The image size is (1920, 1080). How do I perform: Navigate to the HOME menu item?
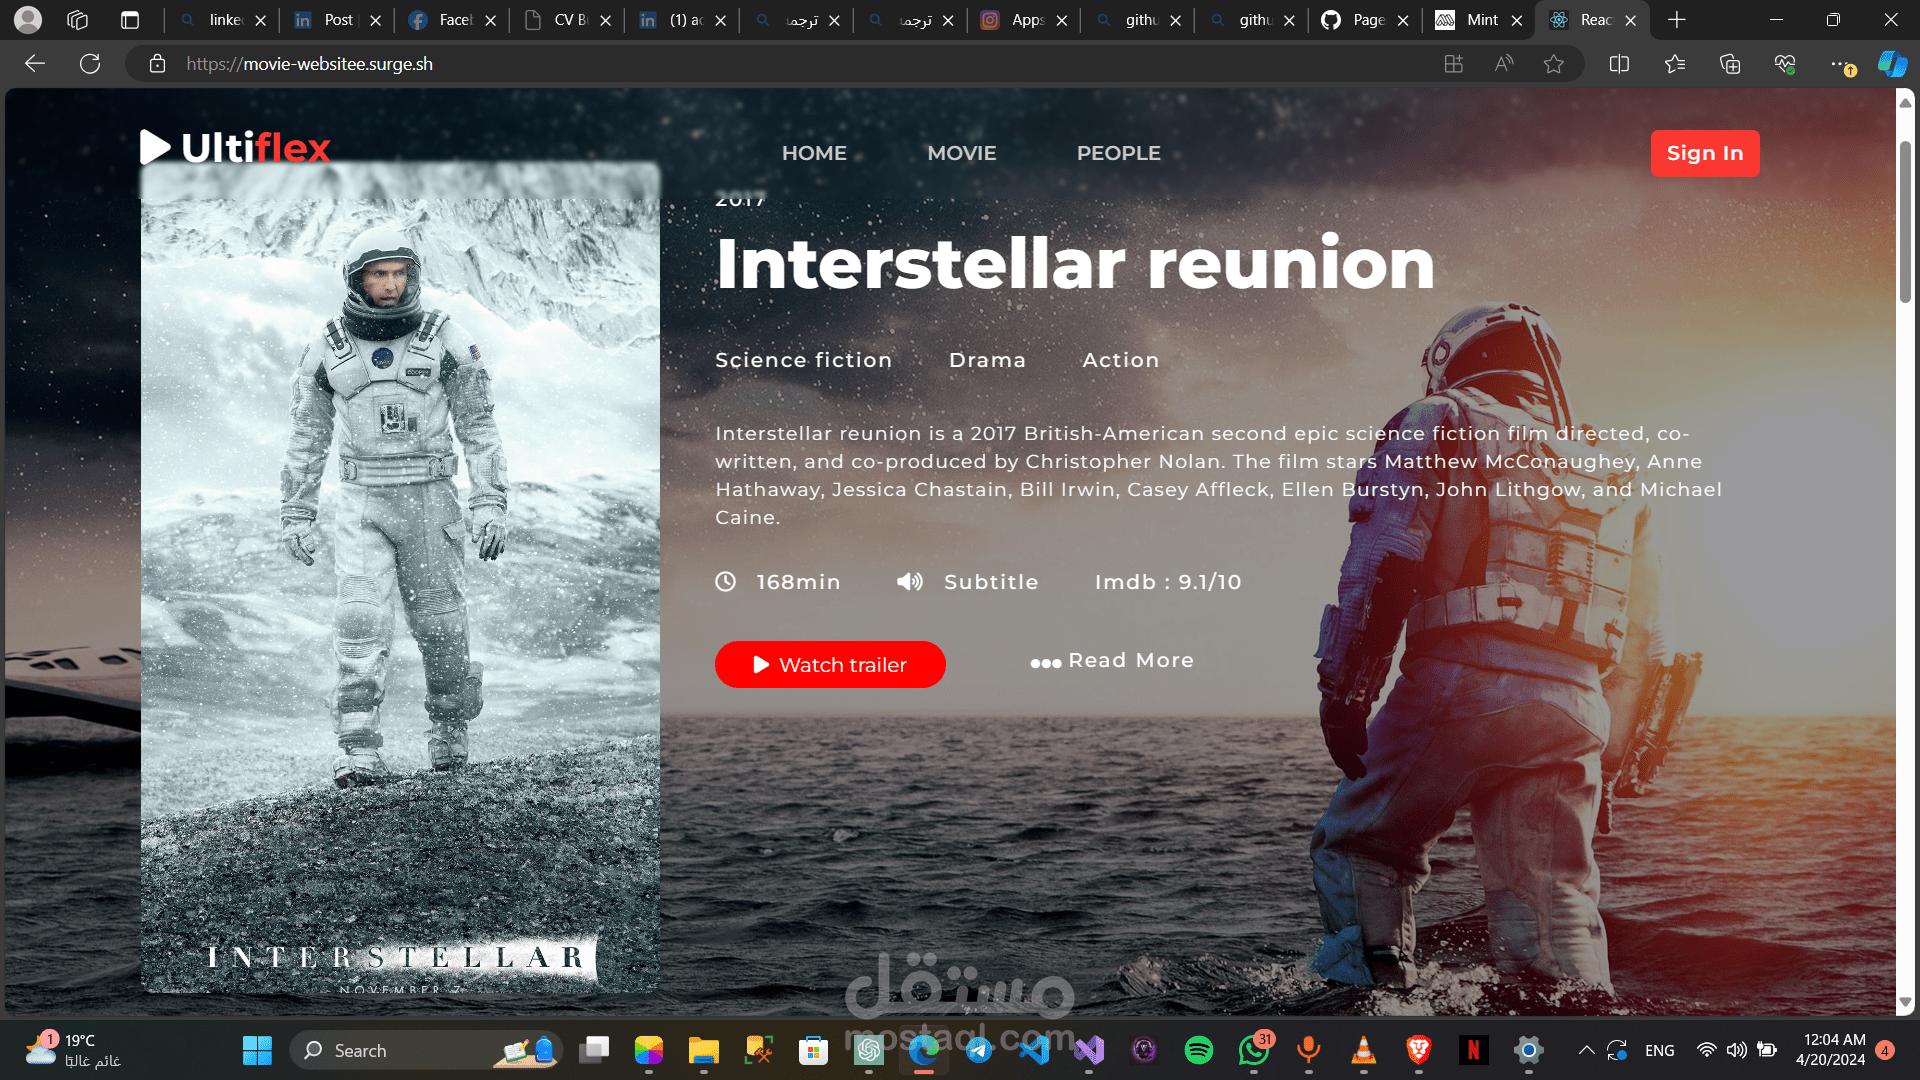click(x=814, y=153)
